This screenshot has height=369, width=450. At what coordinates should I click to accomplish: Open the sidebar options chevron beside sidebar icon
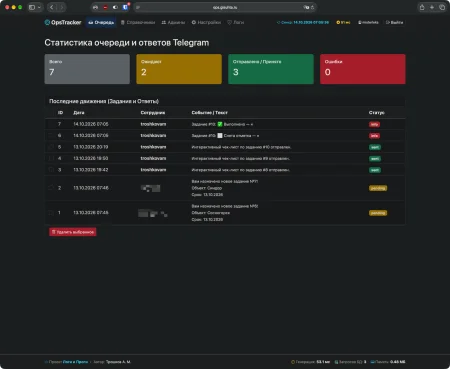point(39,7)
